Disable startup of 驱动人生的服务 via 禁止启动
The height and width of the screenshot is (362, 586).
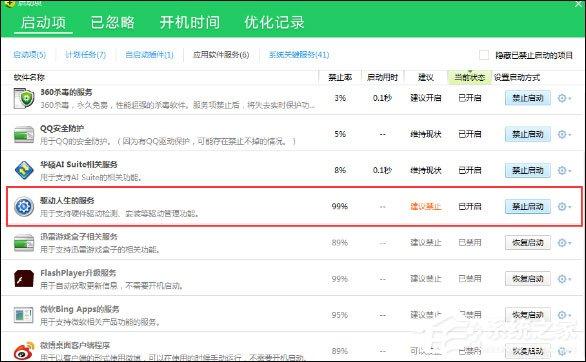coord(528,206)
